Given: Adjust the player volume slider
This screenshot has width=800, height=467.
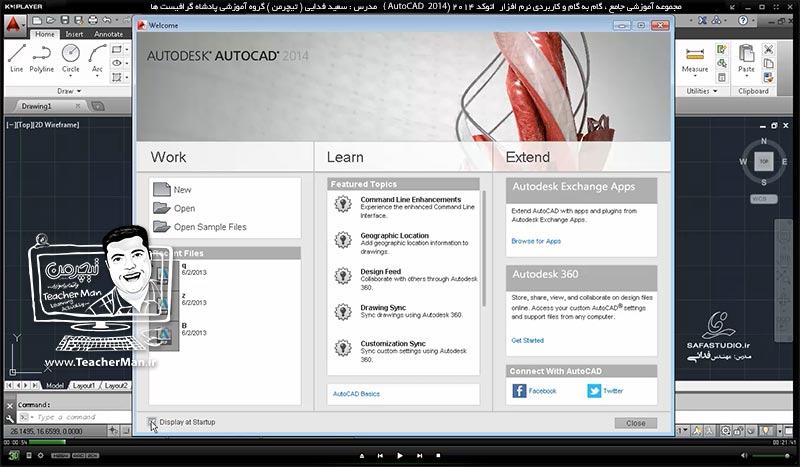Looking at the screenshot, I should [x=770, y=455].
